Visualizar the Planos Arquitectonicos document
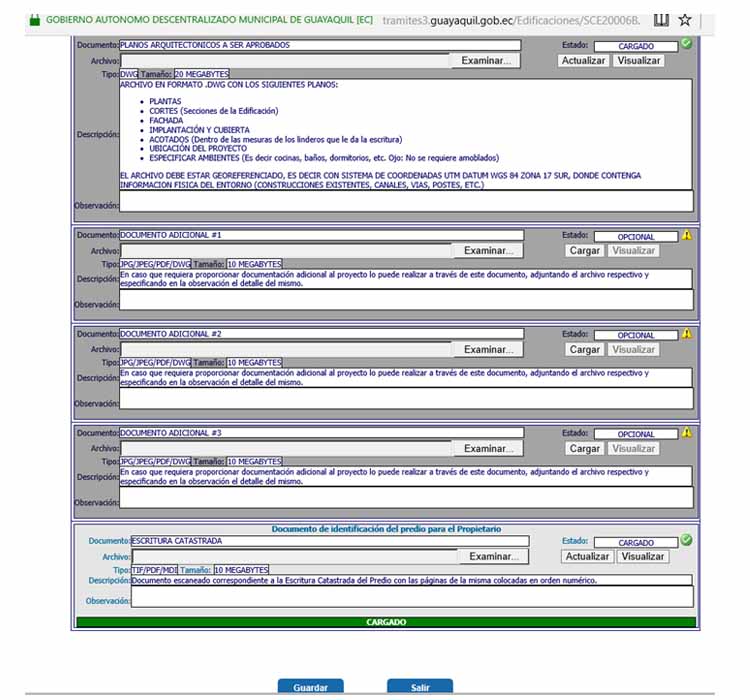This screenshot has height=700, width=750. pos(639,61)
